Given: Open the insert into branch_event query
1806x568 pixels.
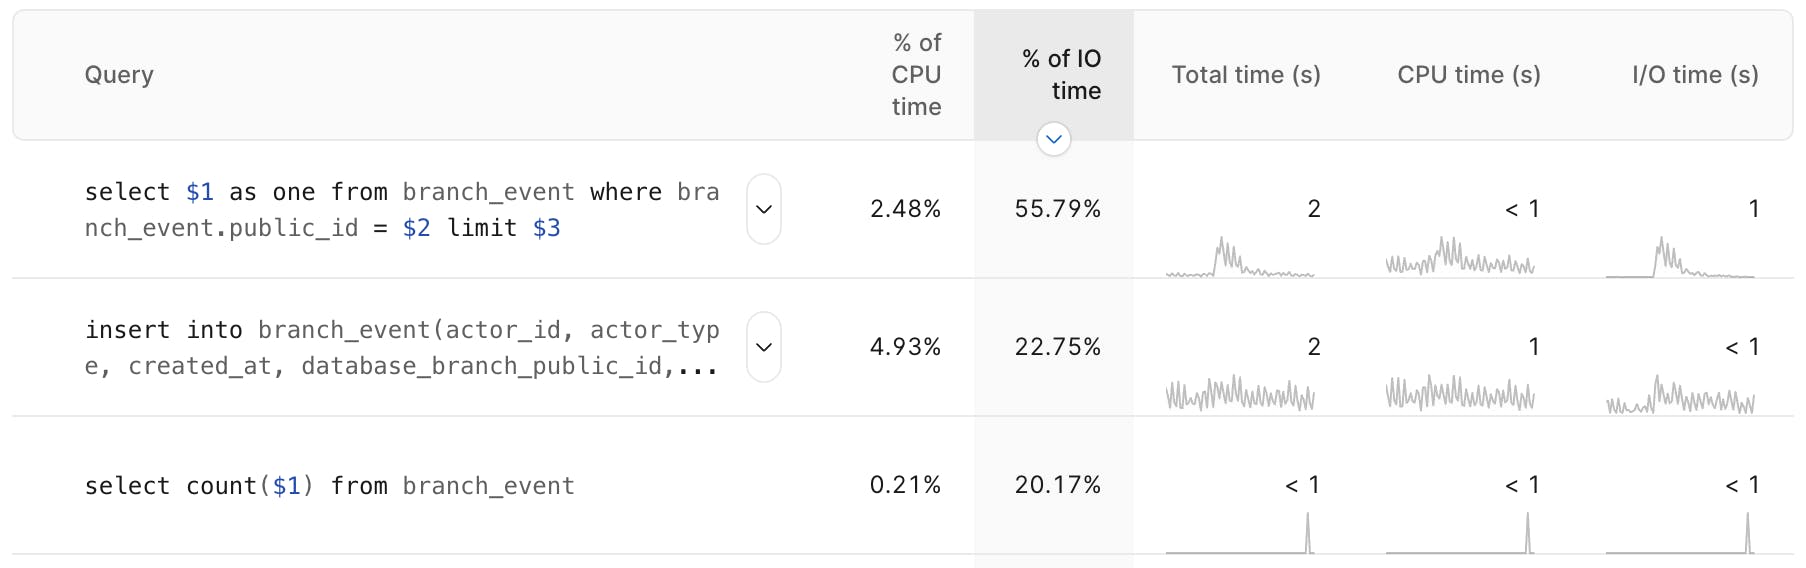Looking at the screenshot, I should pyautogui.click(x=401, y=348).
